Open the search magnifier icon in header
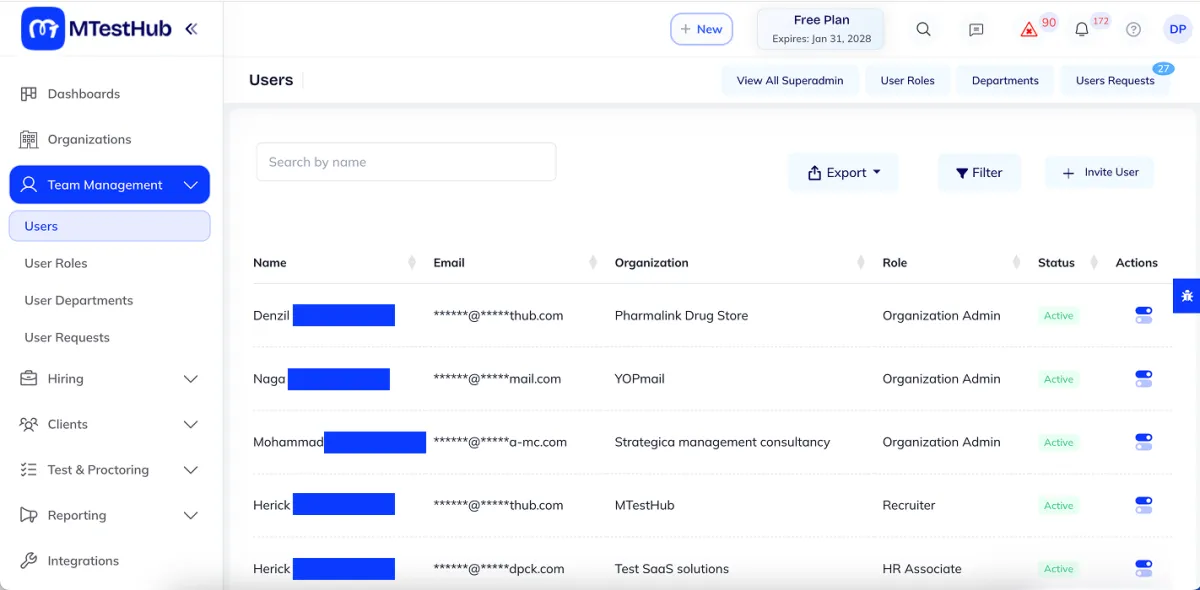The width and height of the screenshot is (1200, 590). [924, 29]
